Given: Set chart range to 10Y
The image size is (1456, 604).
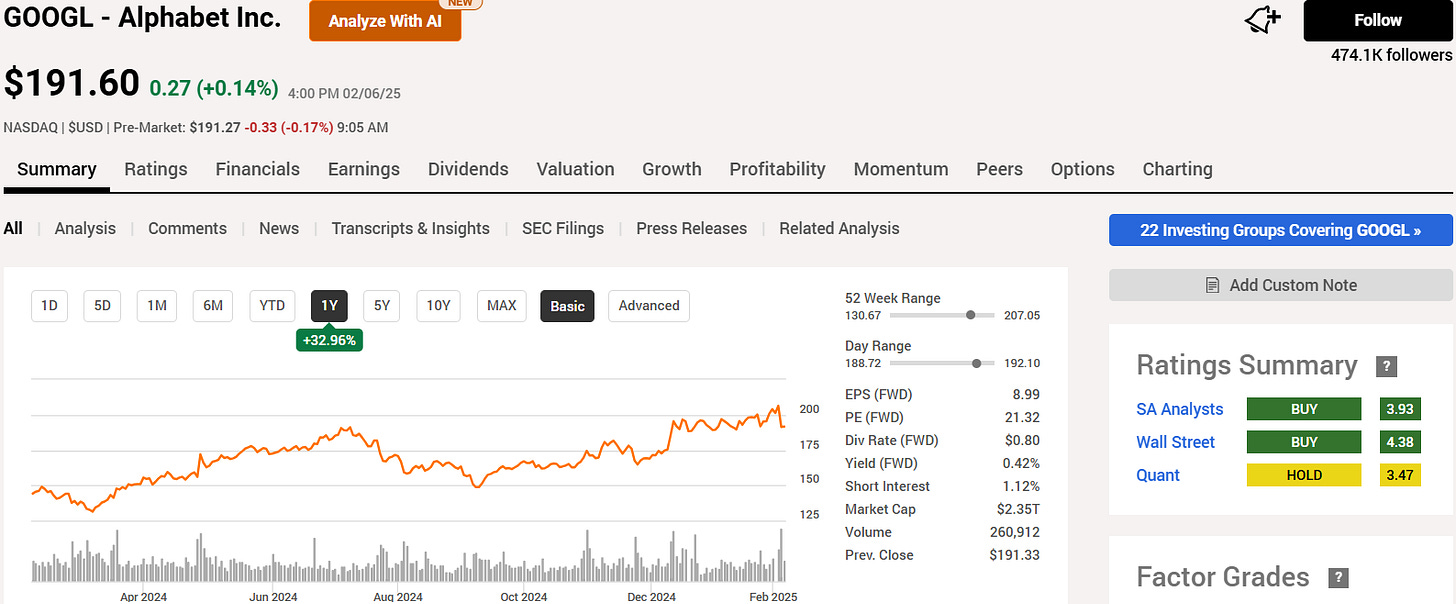Looking at the screenshot, I should [x=439, y=306].
